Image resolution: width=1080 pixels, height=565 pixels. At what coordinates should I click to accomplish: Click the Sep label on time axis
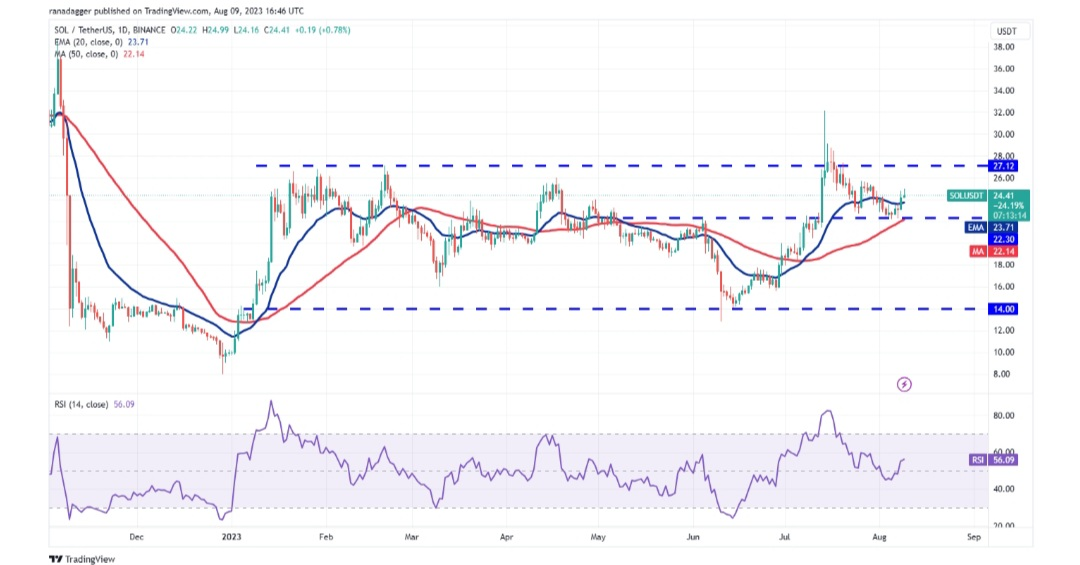click(x=973, y=537)
